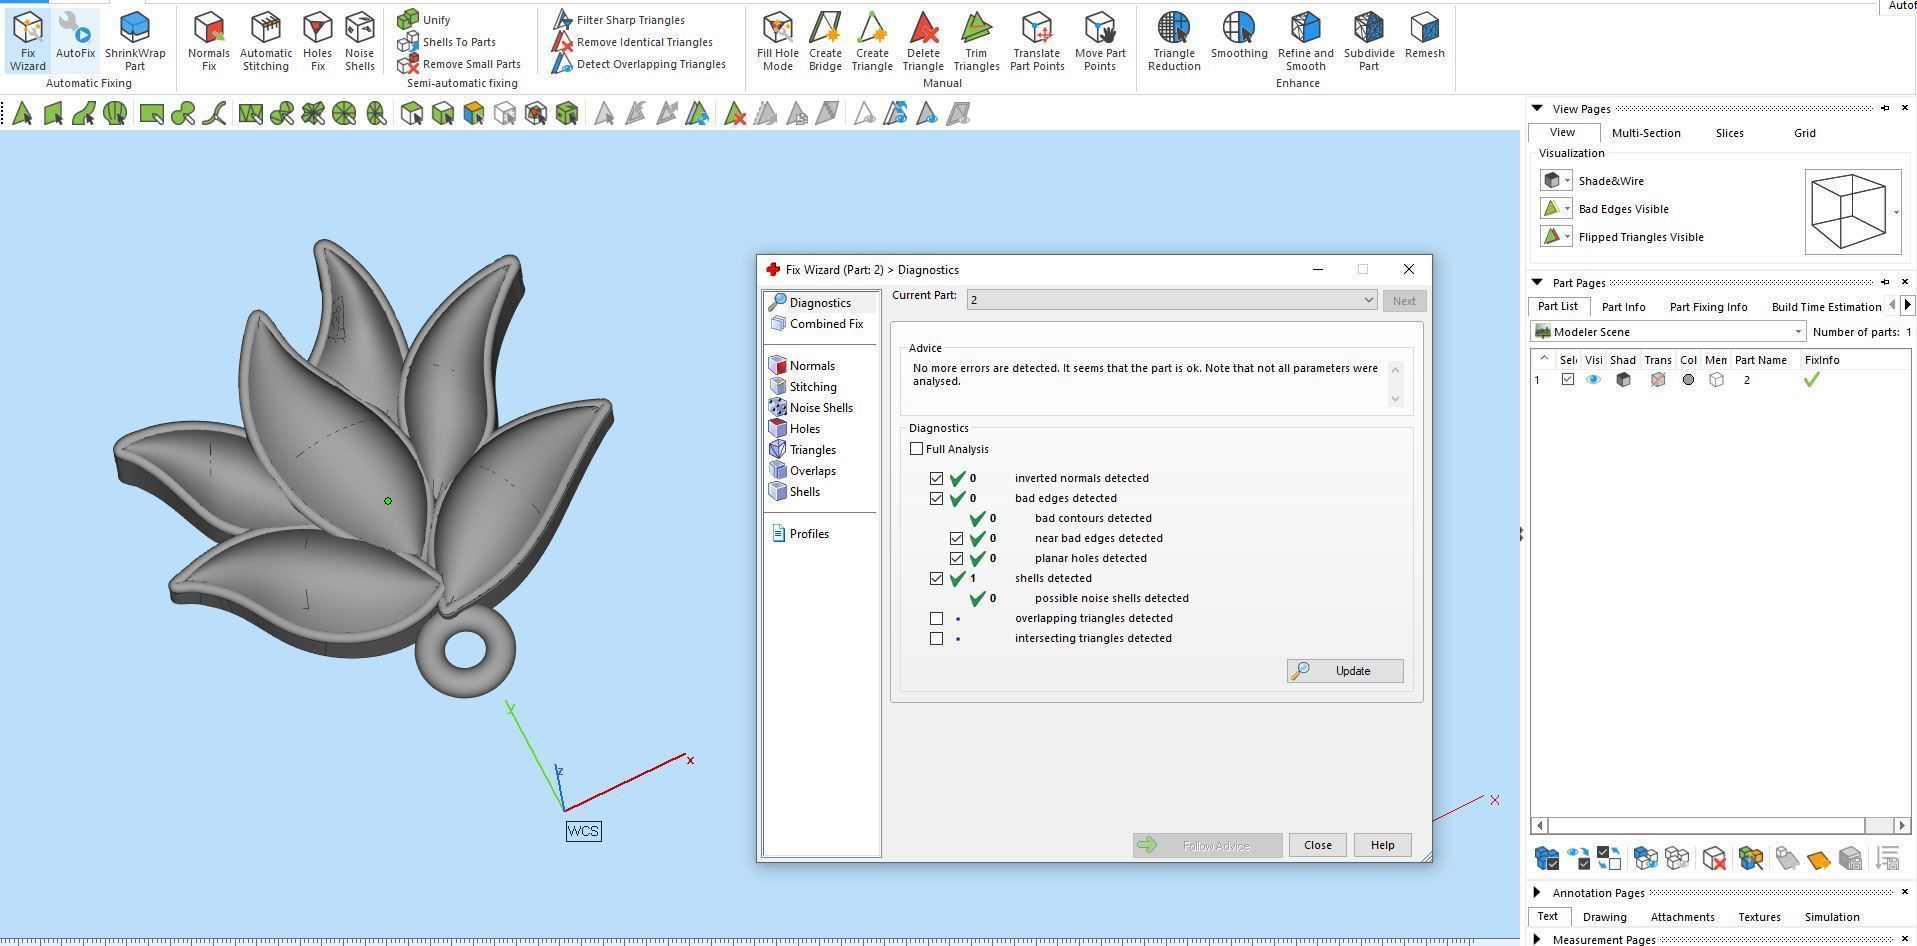The image size is (1917, 946).
Task: Toggle visibility eye for part 2
Action: (1593, 380)
